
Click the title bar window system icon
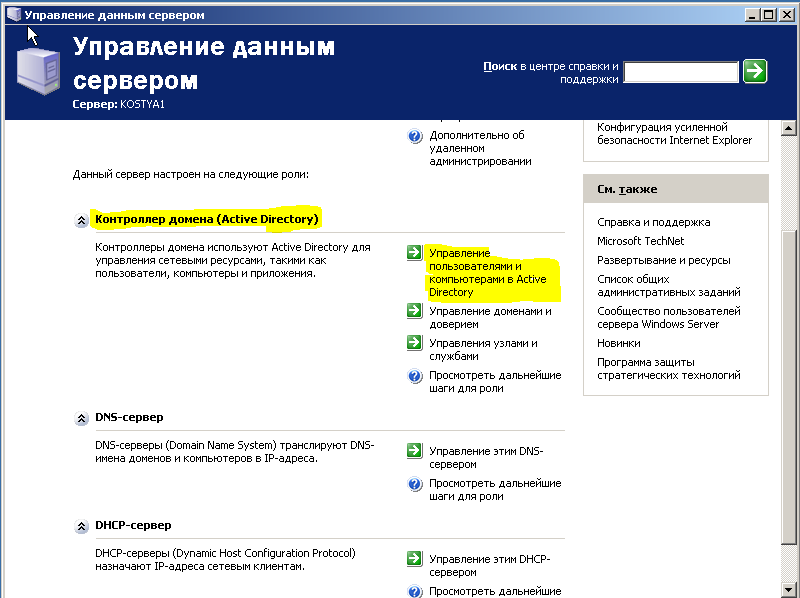click(x=14, y=14)
